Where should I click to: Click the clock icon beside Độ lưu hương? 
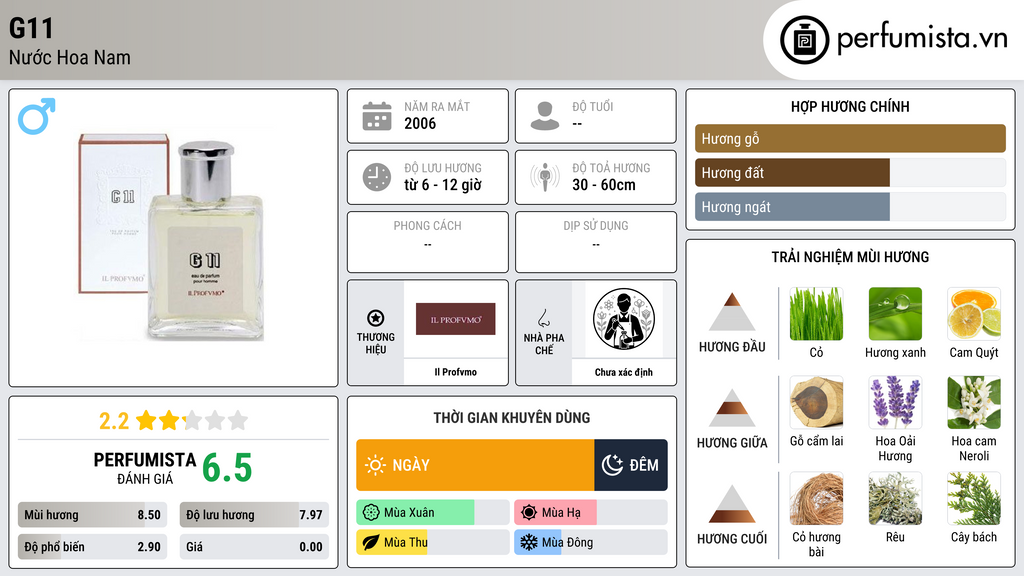click(x=377, y=177)
